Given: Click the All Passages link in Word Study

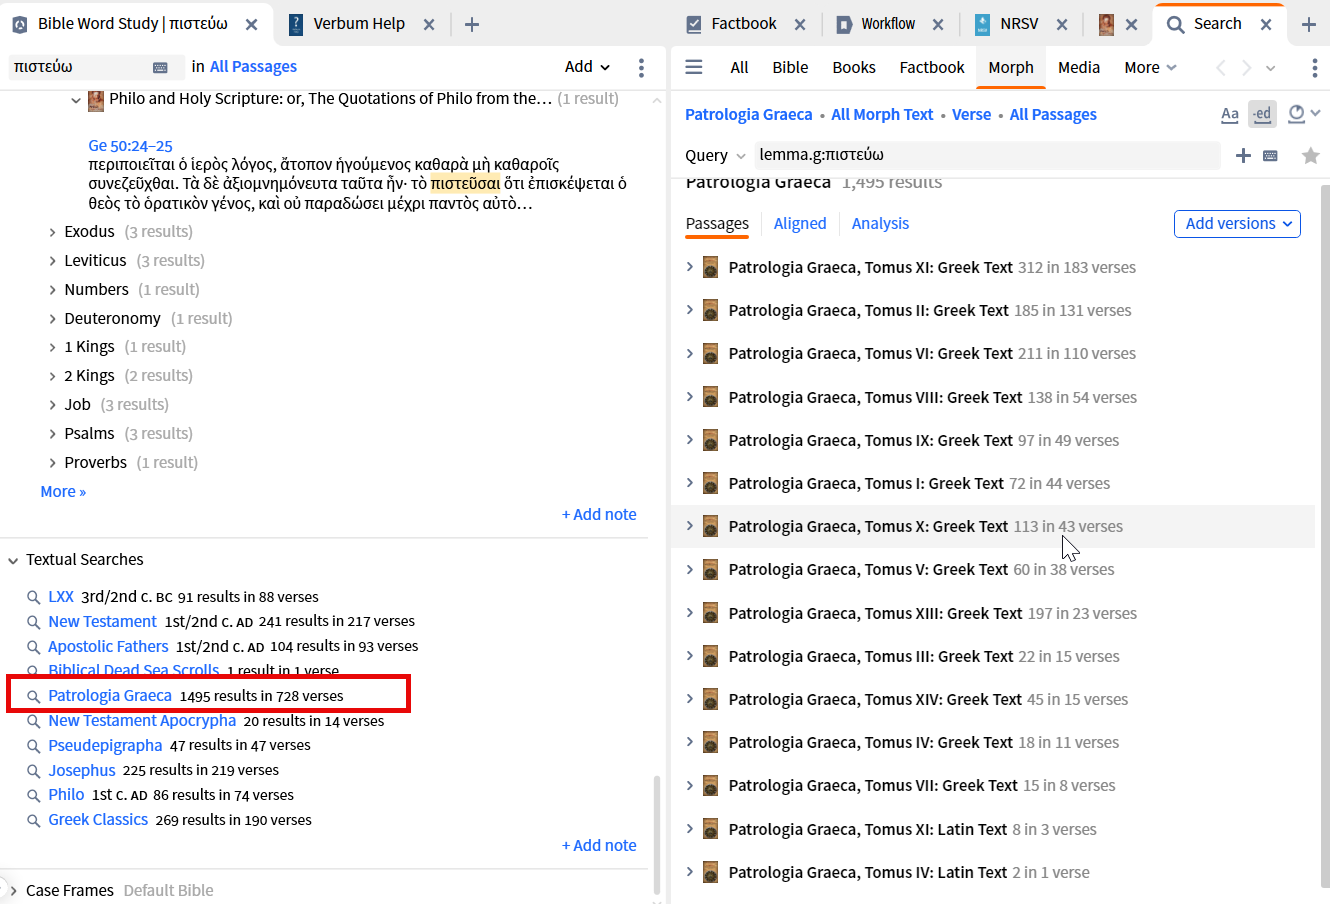Looking at the screenshot, I should click(x=253, y=67).
